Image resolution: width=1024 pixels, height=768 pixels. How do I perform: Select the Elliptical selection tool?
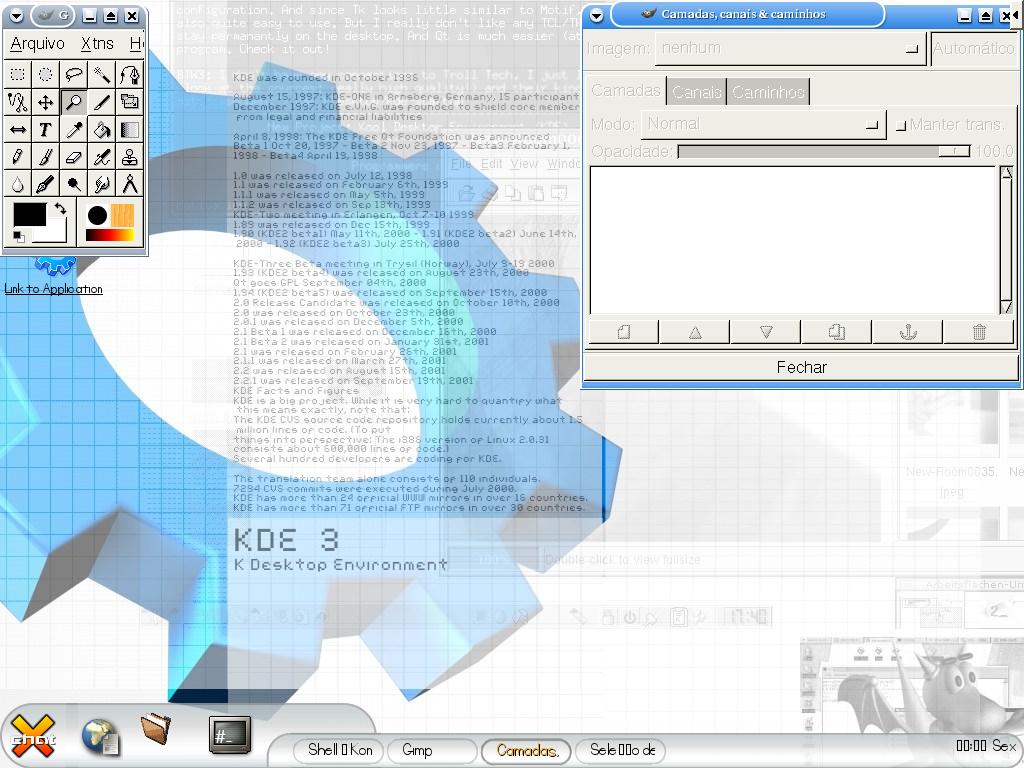(x=45, y=74)
